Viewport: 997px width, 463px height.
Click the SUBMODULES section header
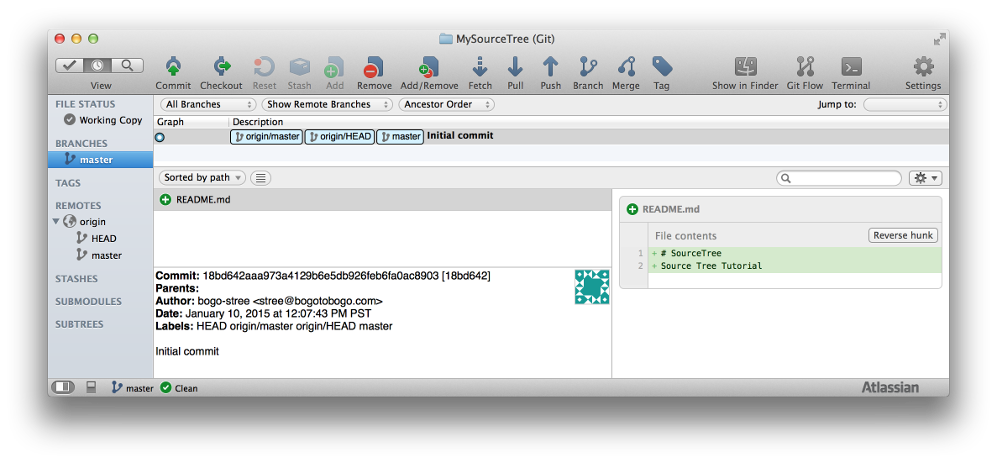pyautogui.click(x=88, y=301)
